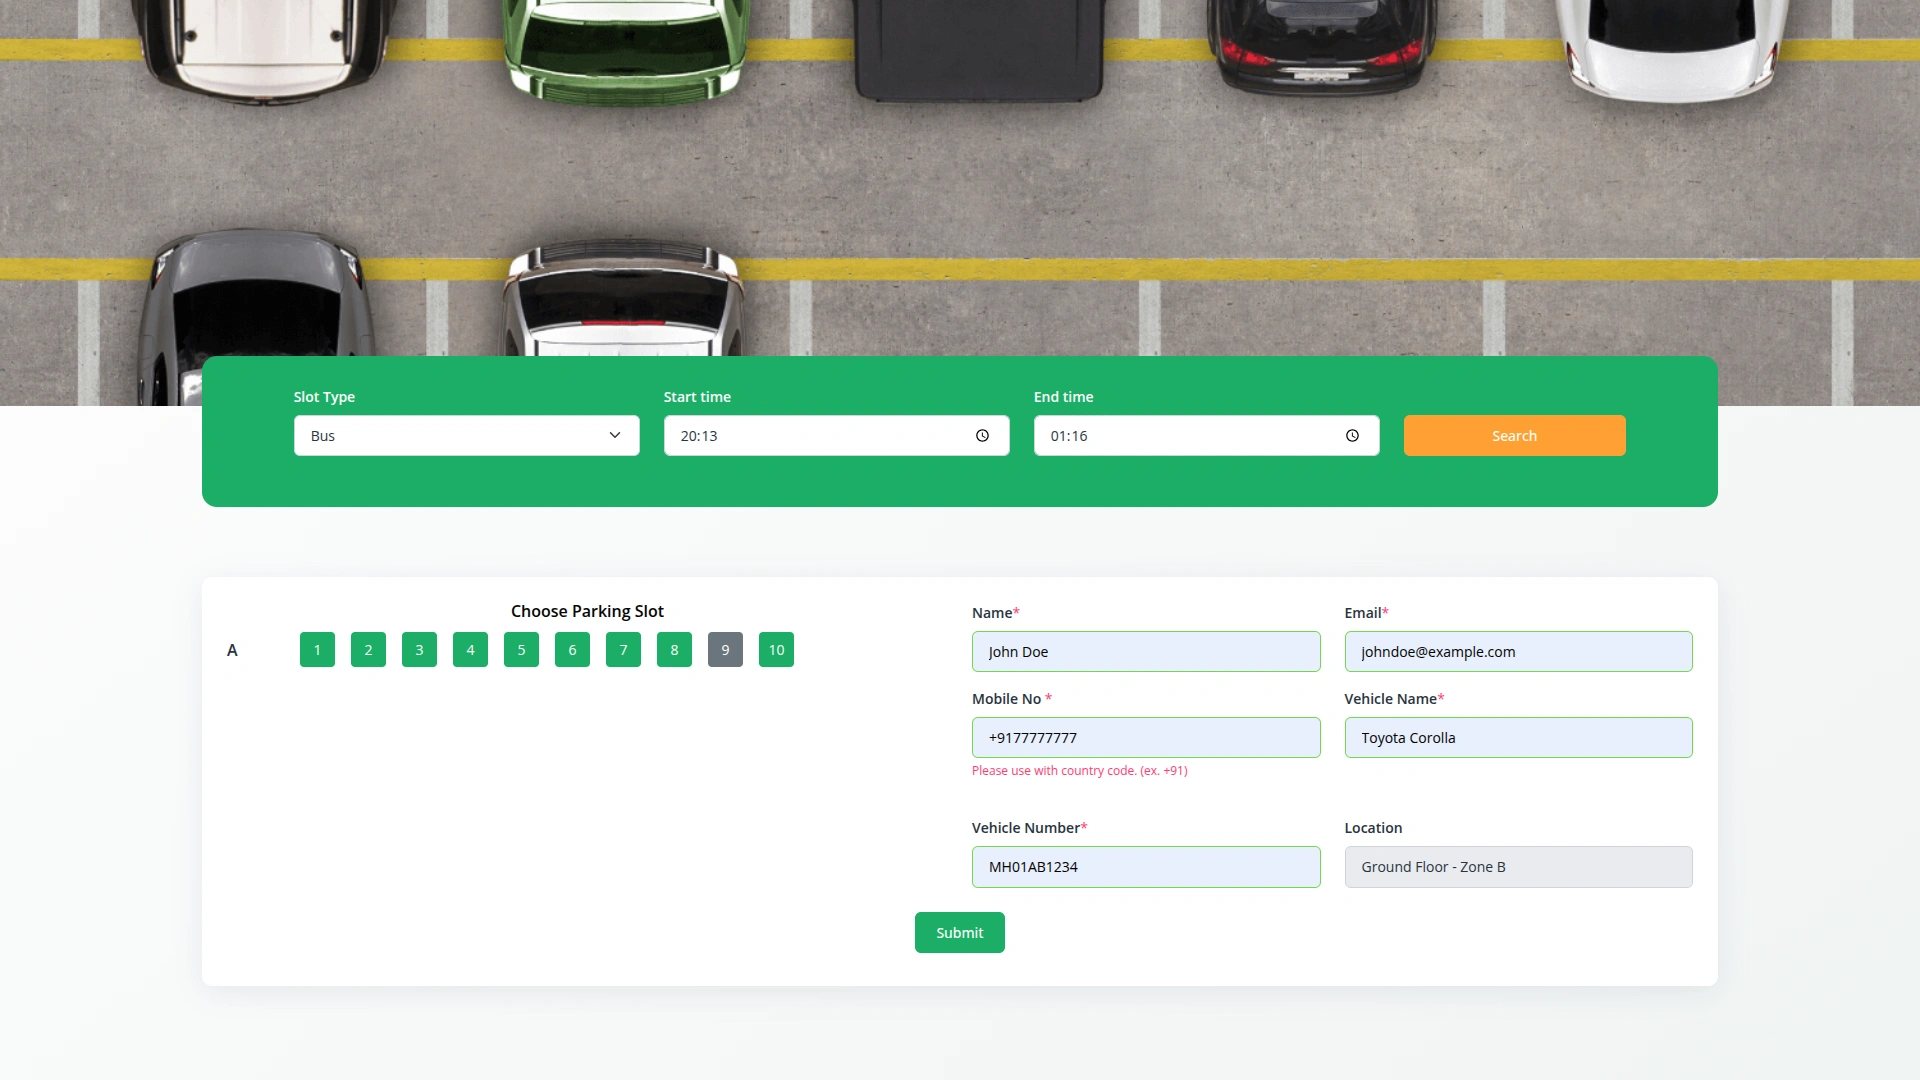1920x1080 pixels.
Task: Select parking slot 1
Action: point(317,650)
